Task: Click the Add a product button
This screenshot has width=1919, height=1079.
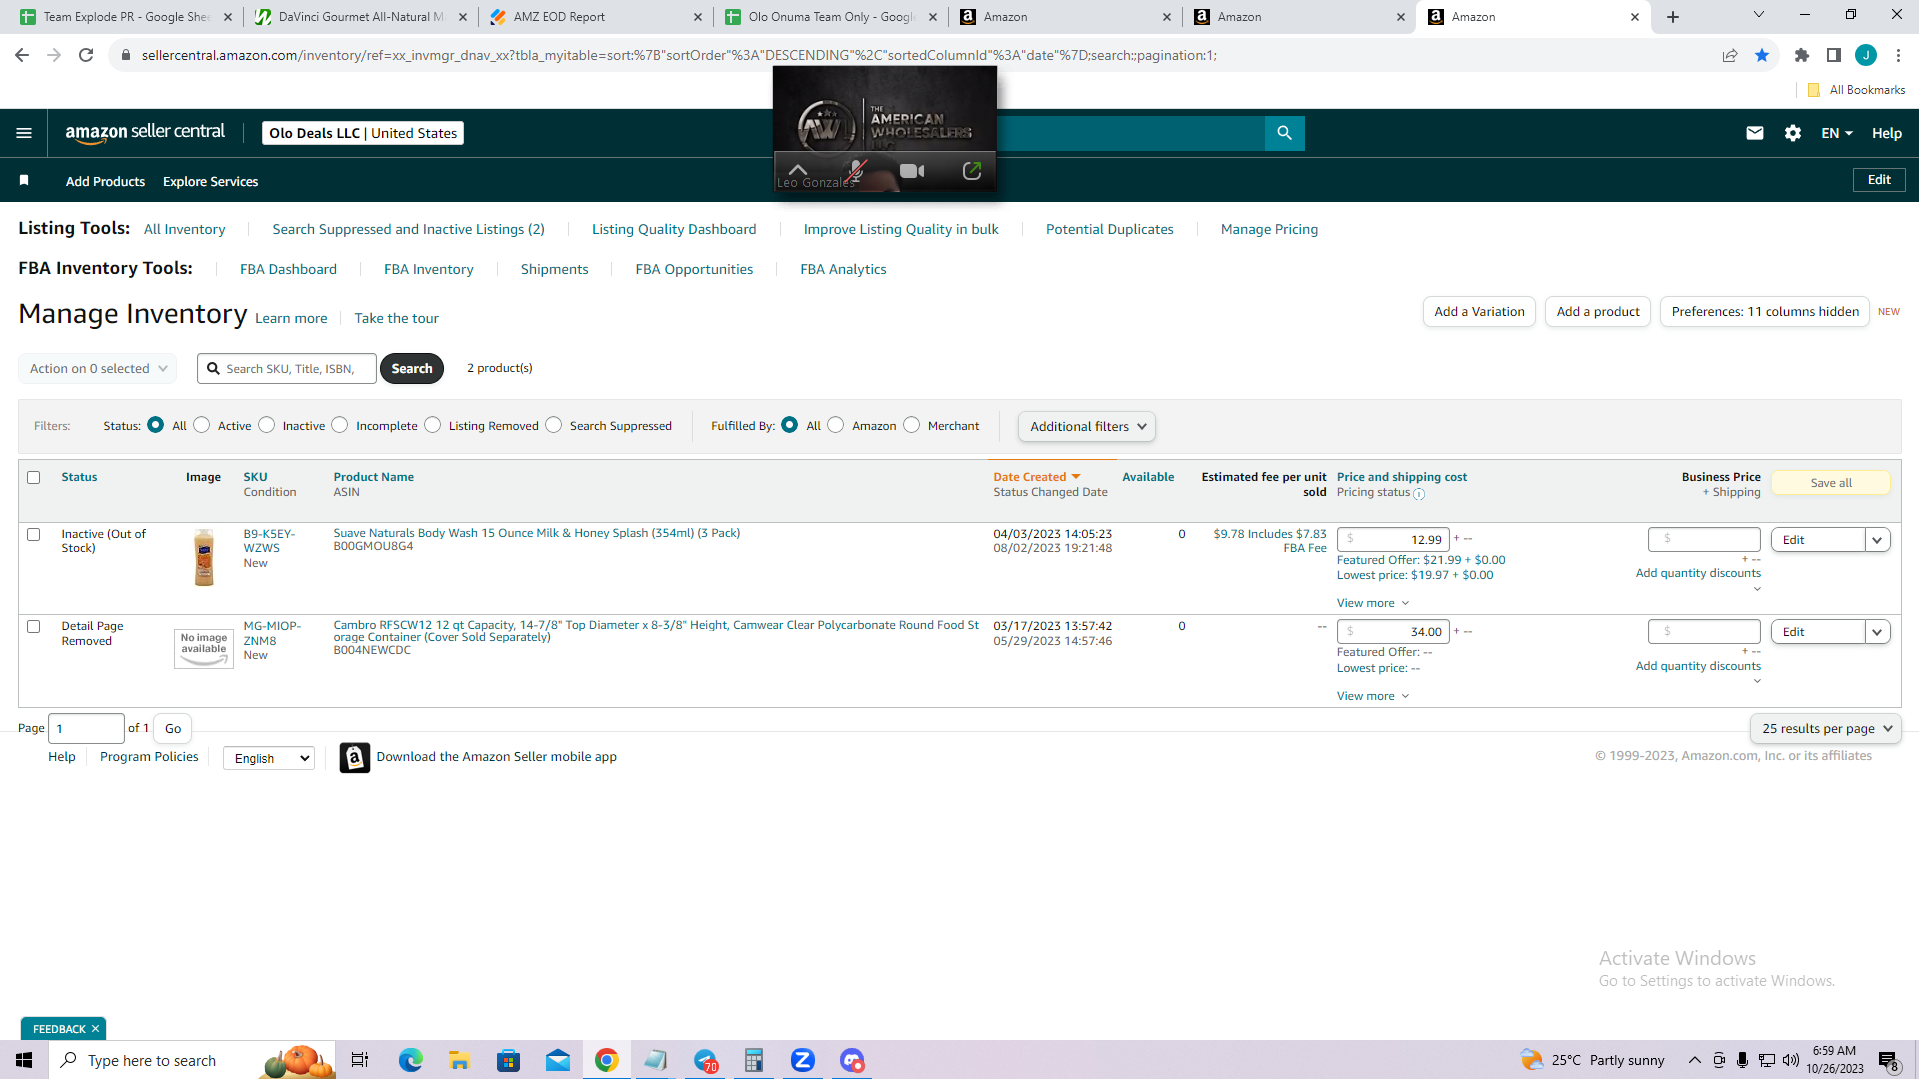Action: tap(1598, 311)
